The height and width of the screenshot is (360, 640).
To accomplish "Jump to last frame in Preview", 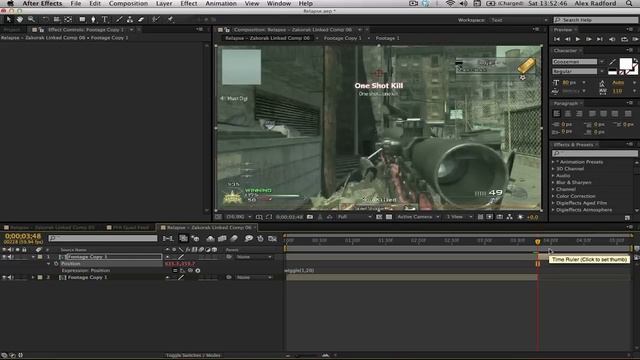I will click(x=600, y=39).
